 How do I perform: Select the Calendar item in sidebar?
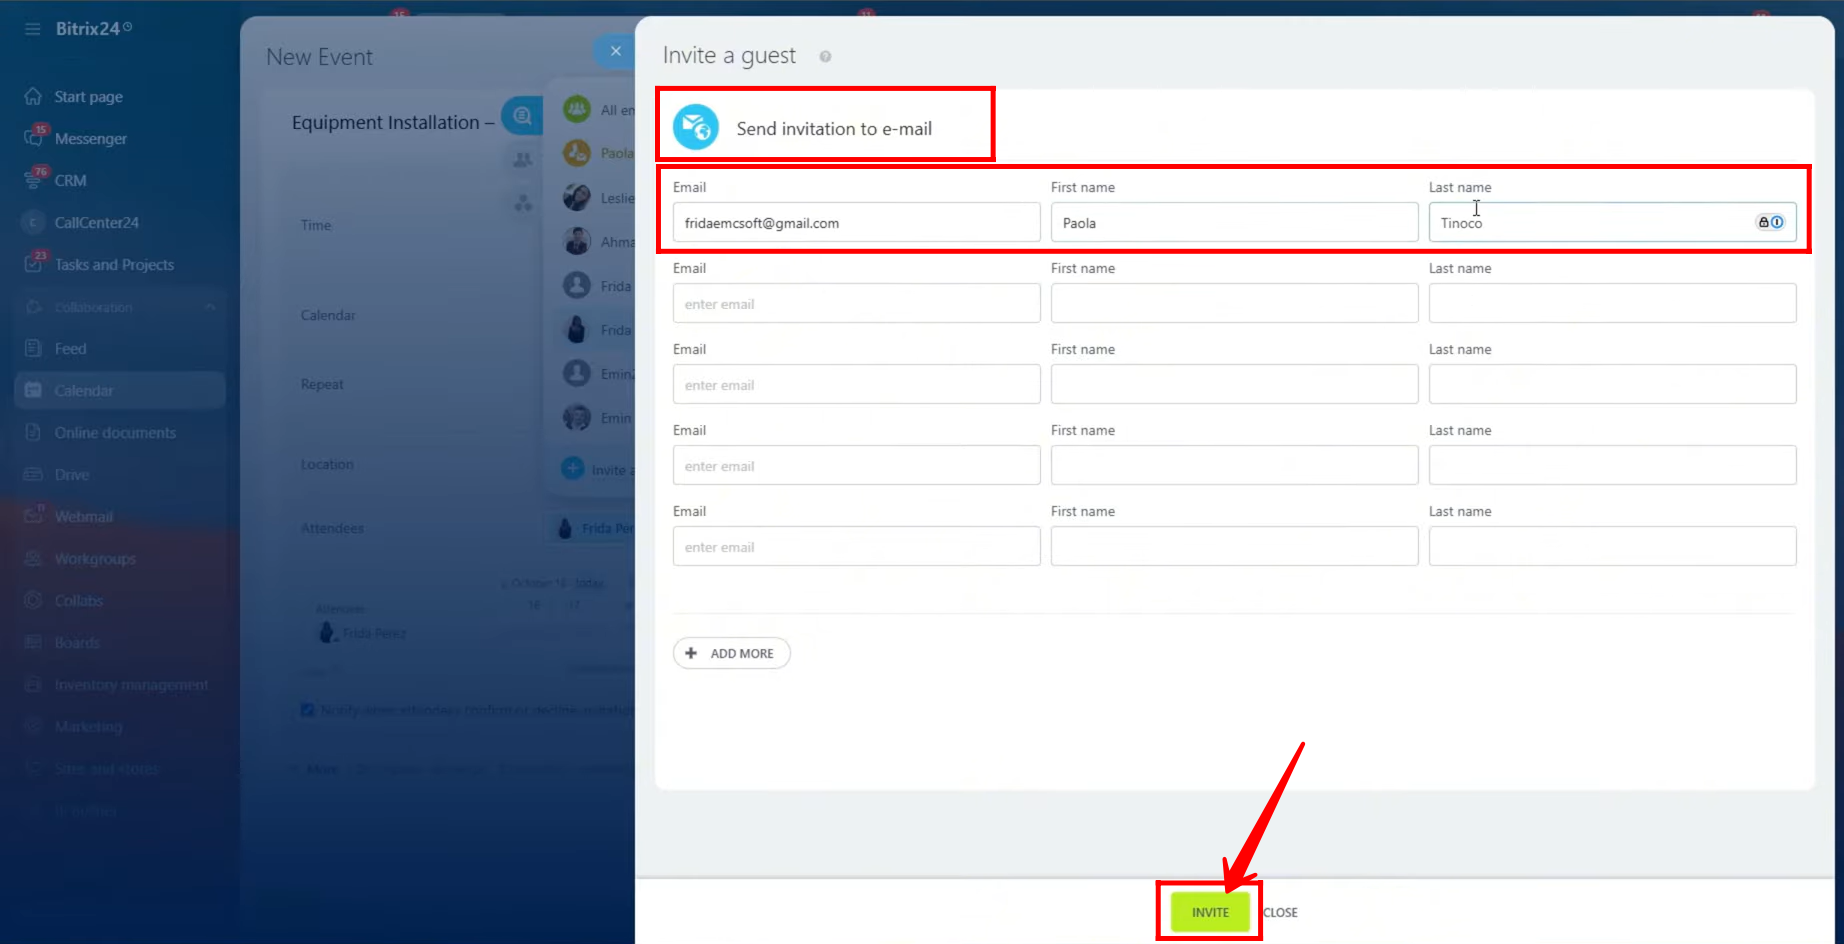coord(84,391)
